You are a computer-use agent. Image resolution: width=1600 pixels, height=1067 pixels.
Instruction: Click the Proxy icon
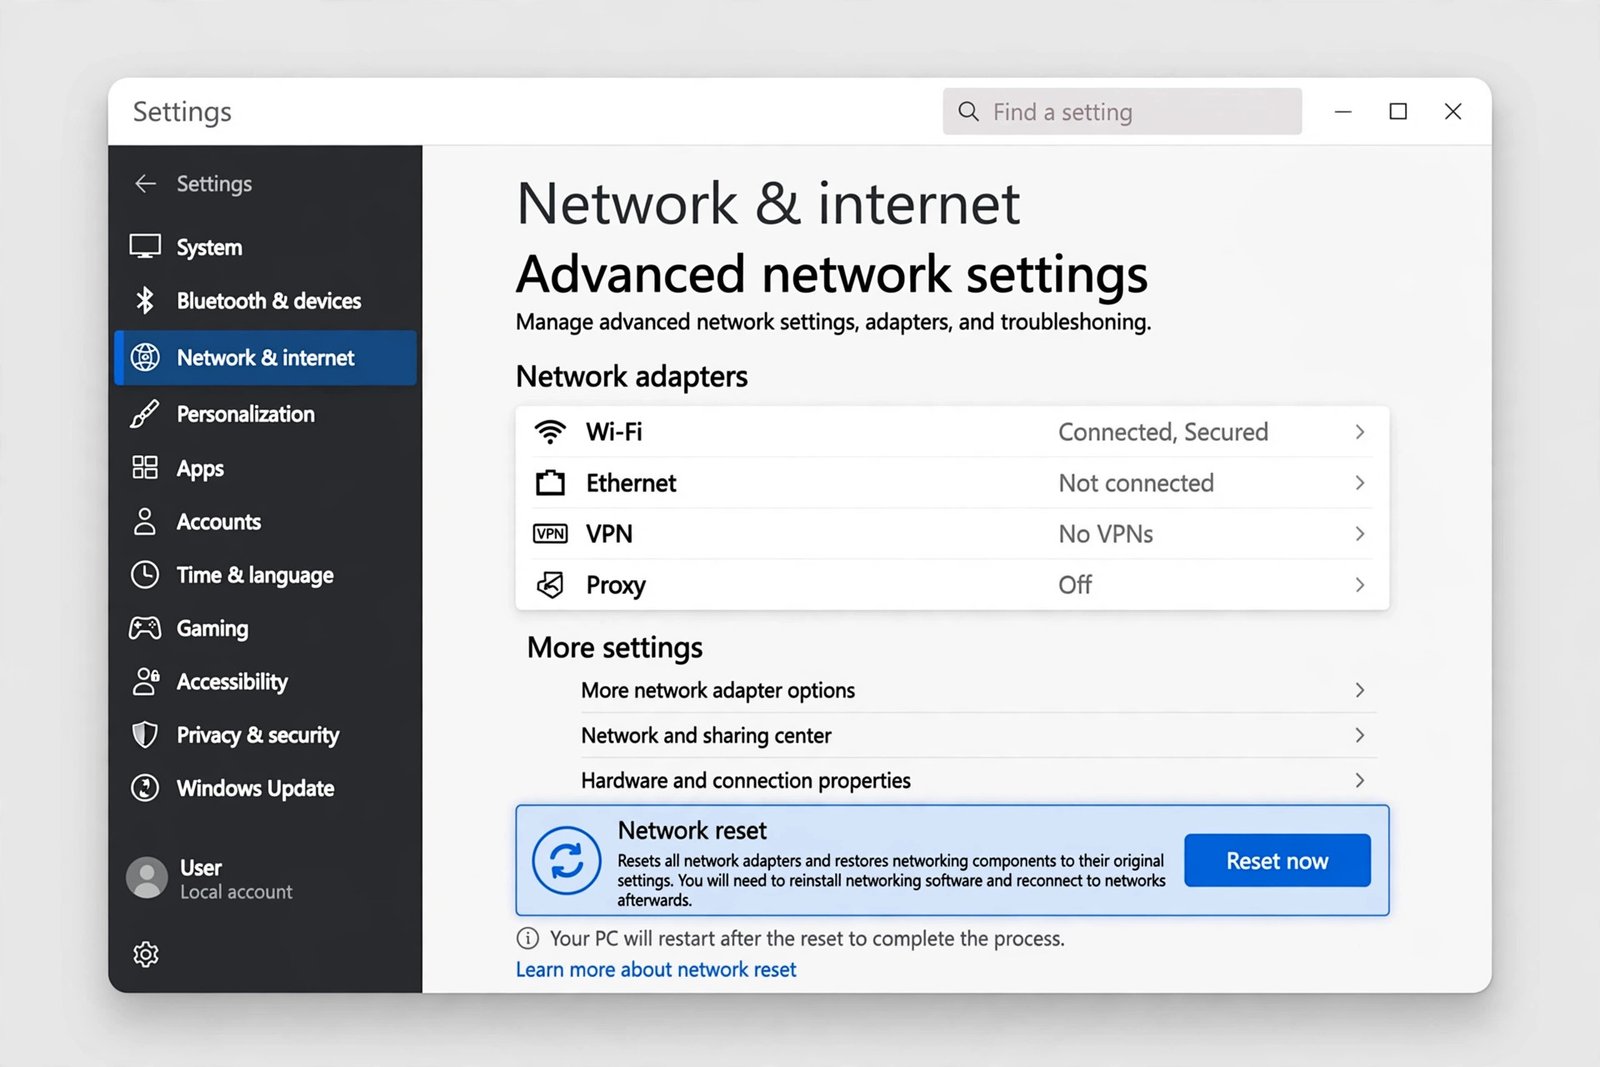[x=550, y=585]
